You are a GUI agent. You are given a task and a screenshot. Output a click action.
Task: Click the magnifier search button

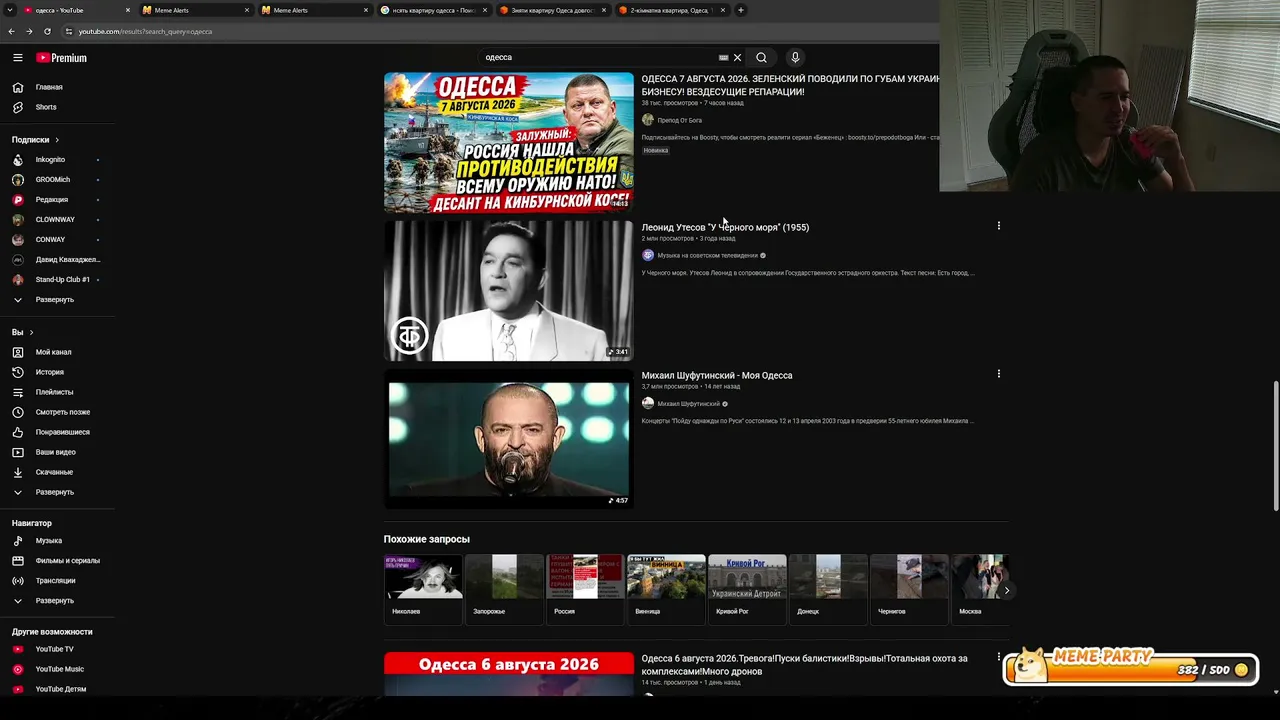coord(761,58)
